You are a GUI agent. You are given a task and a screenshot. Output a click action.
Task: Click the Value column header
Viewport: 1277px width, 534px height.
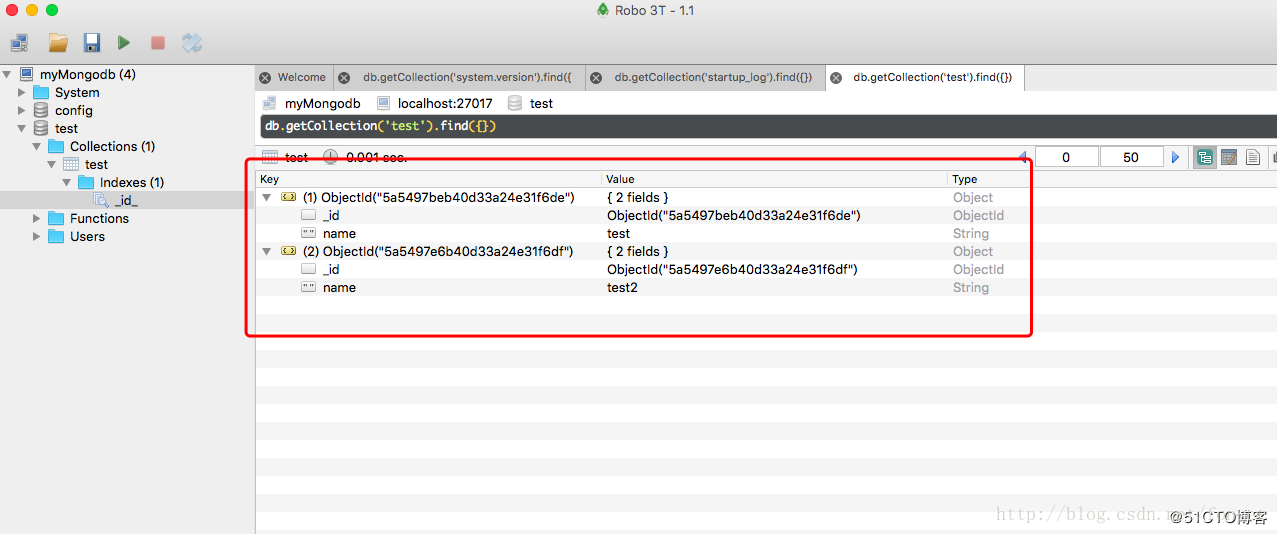775,179
